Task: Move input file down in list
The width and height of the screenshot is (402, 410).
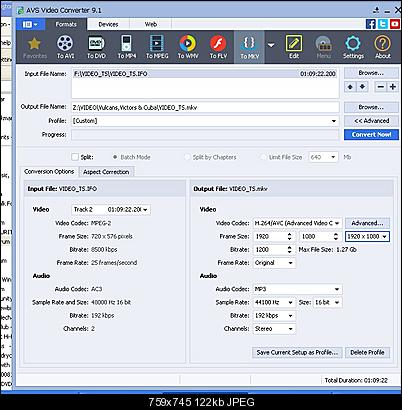Action: click(362, 87)
